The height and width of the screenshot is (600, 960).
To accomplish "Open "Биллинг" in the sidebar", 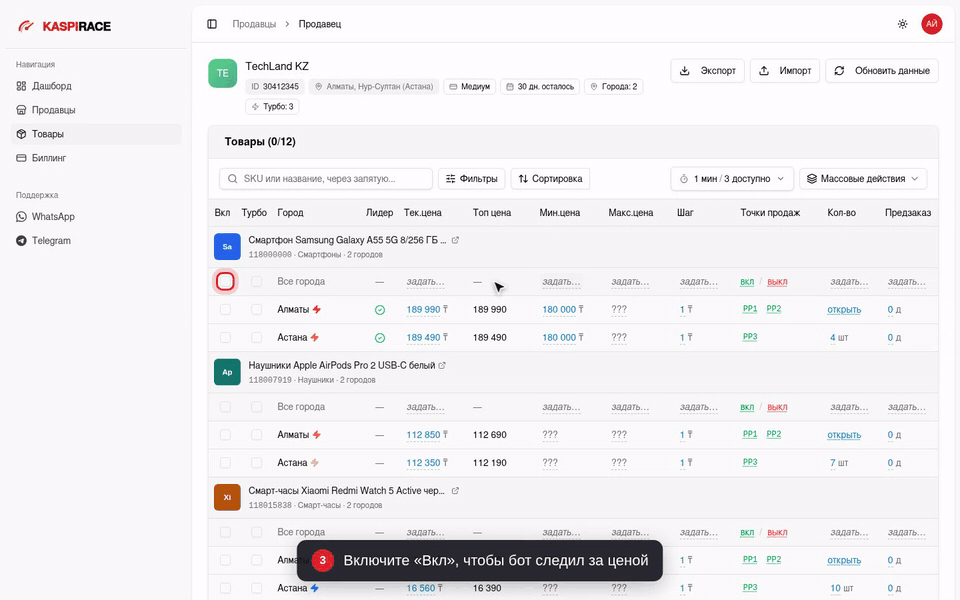I will click(x=96, y=158).
